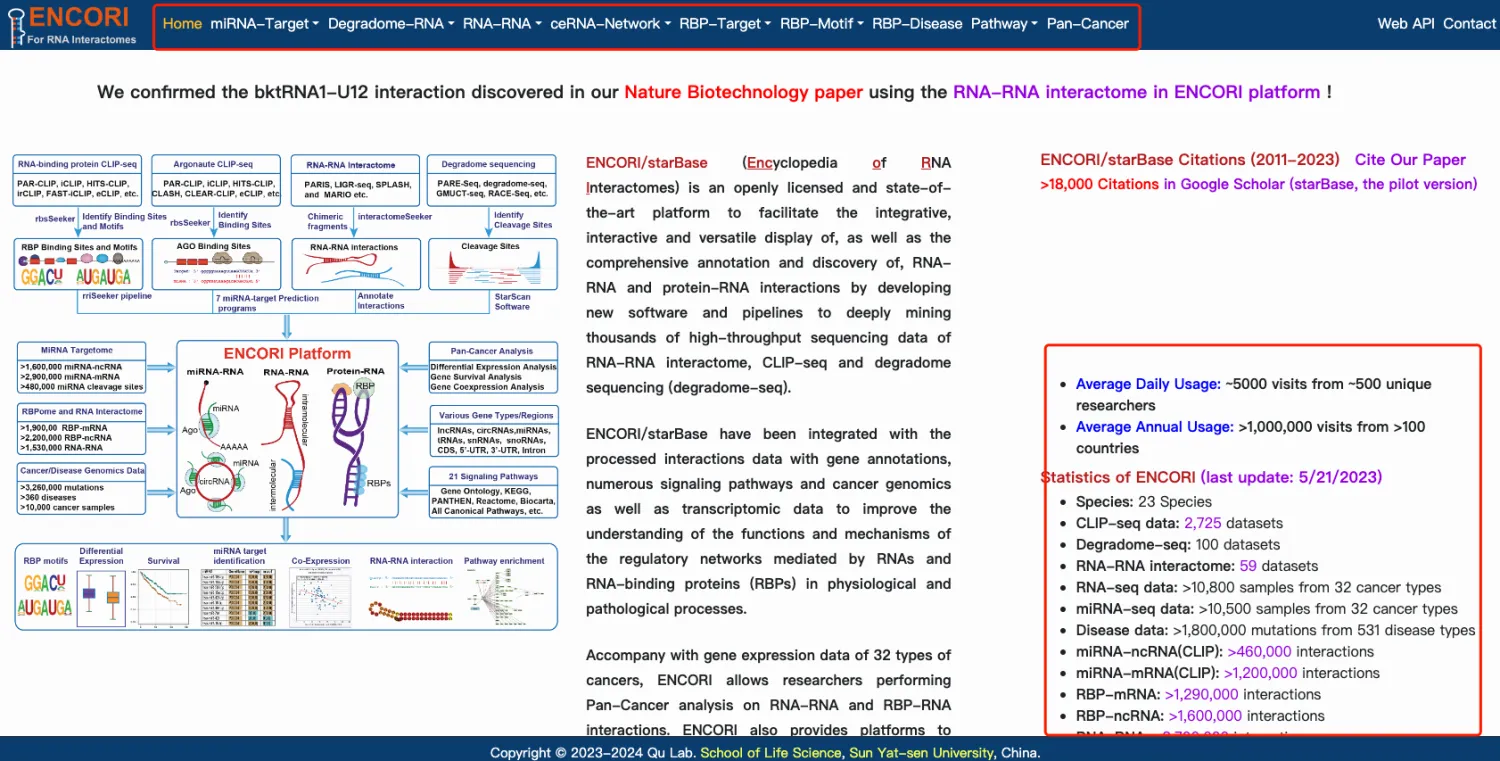
Task: Open the 2,725 CLIP-seq datasets link
Action: tap(1204, 523)
